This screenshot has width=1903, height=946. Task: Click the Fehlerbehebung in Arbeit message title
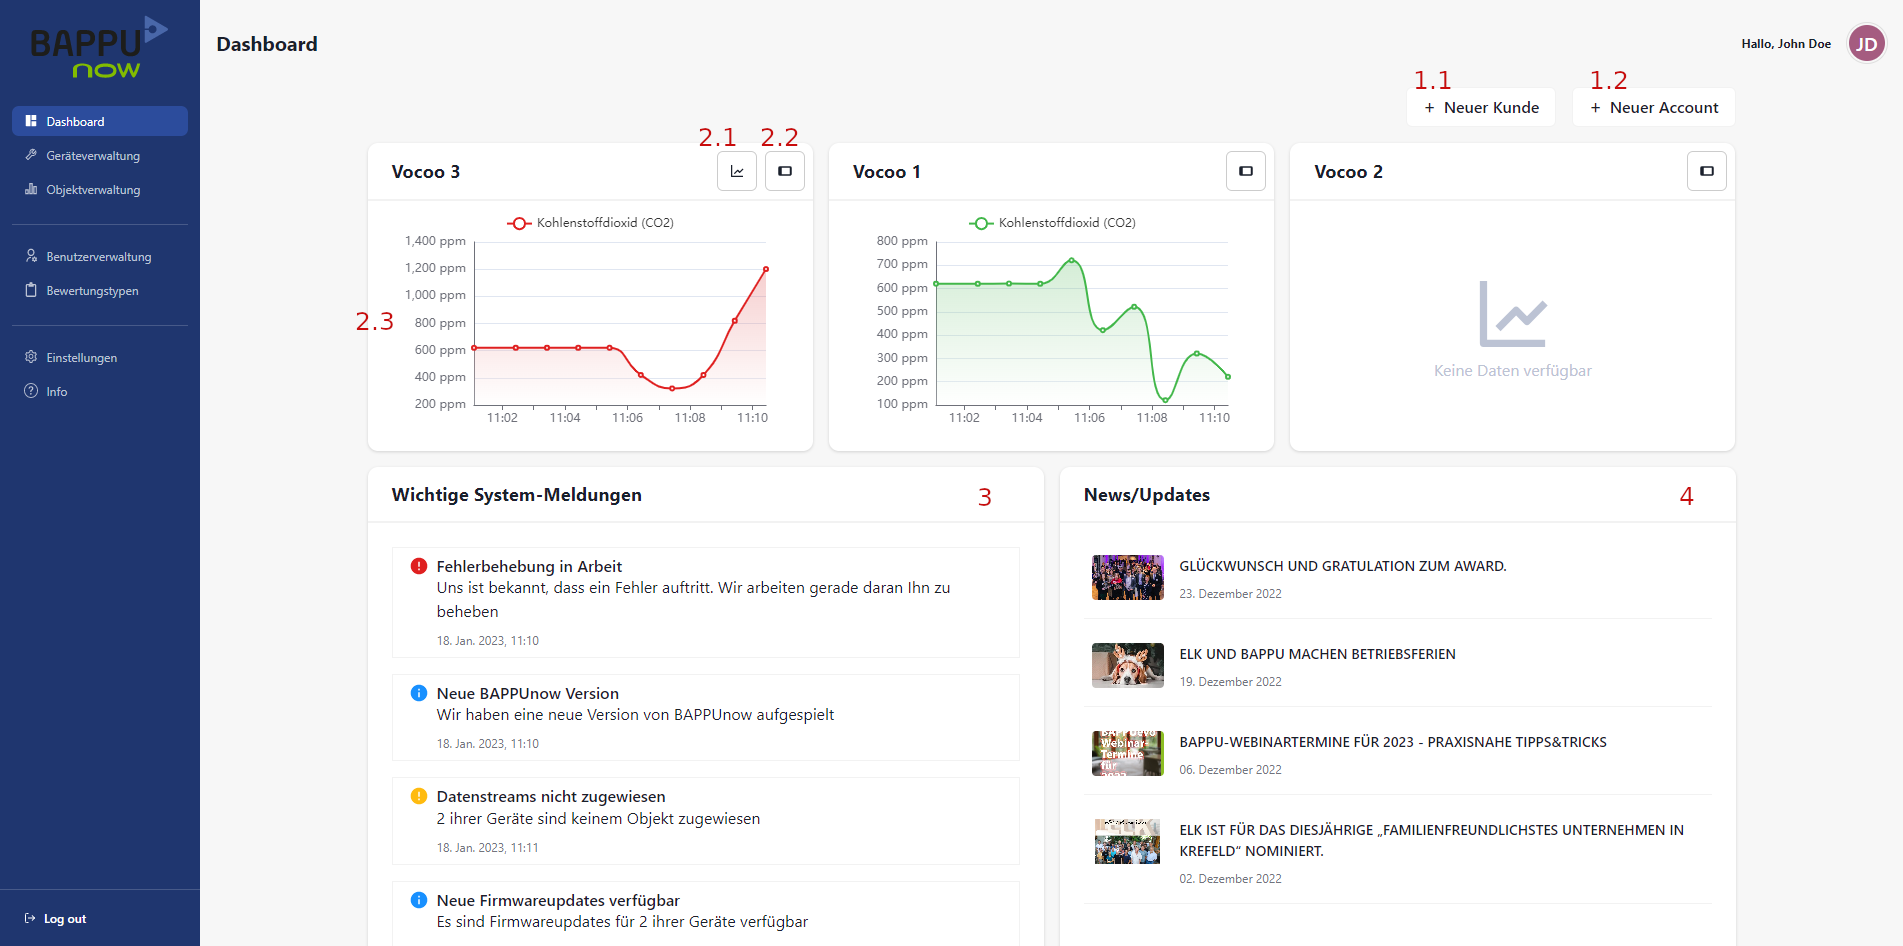pos(529,566)
